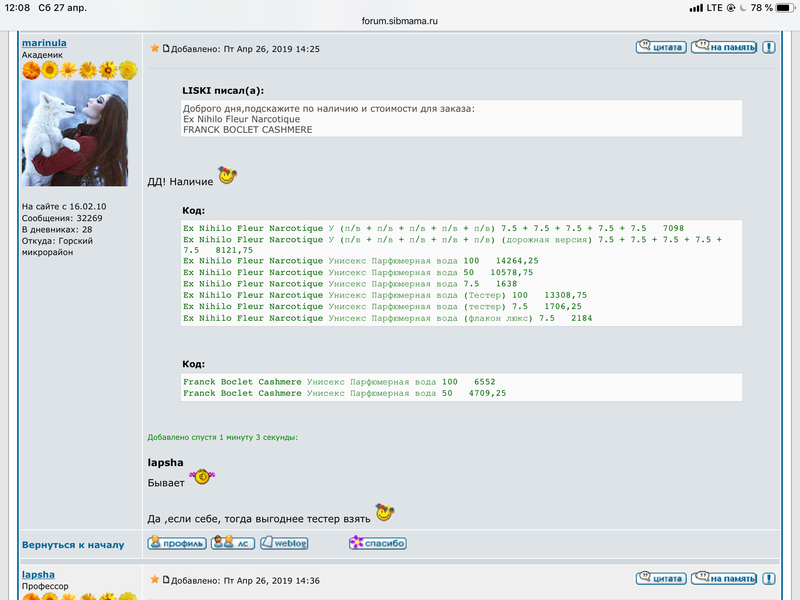Tap the forum.sibmama.ru address bar

[x=399, y=21]
